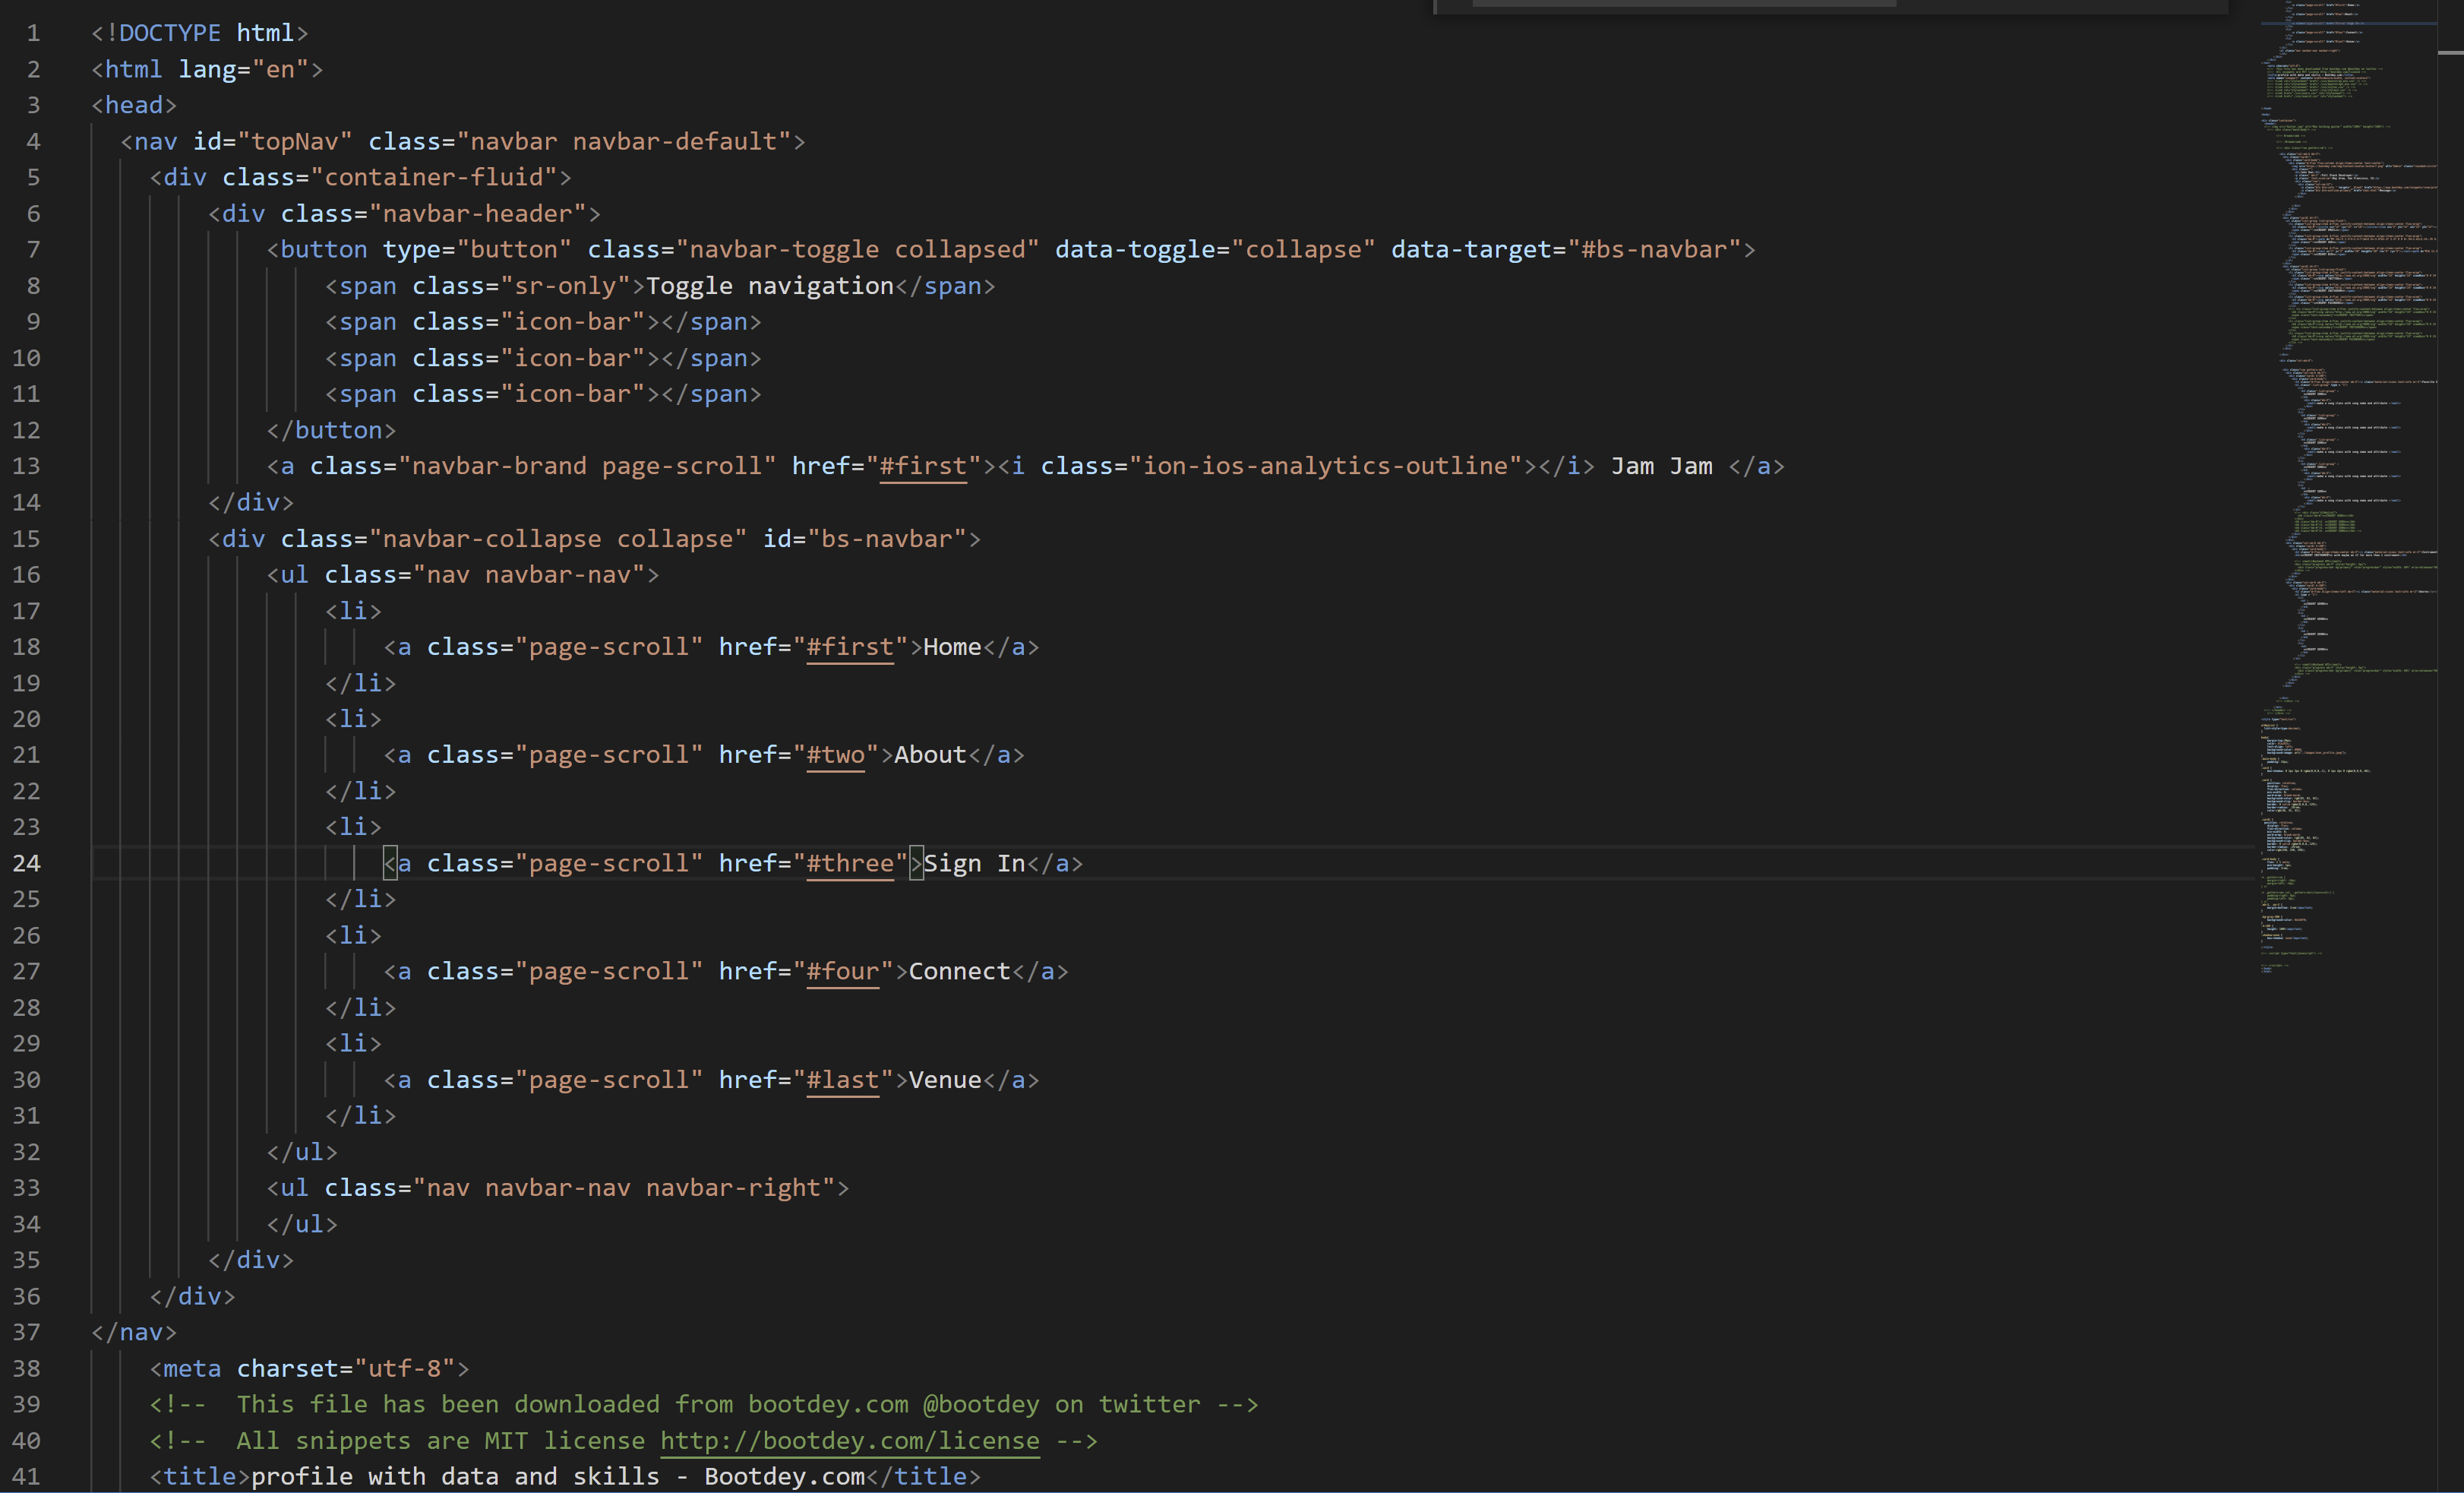
Task: Click the 'Venue' anchor text
Action: pos(944,1080)
